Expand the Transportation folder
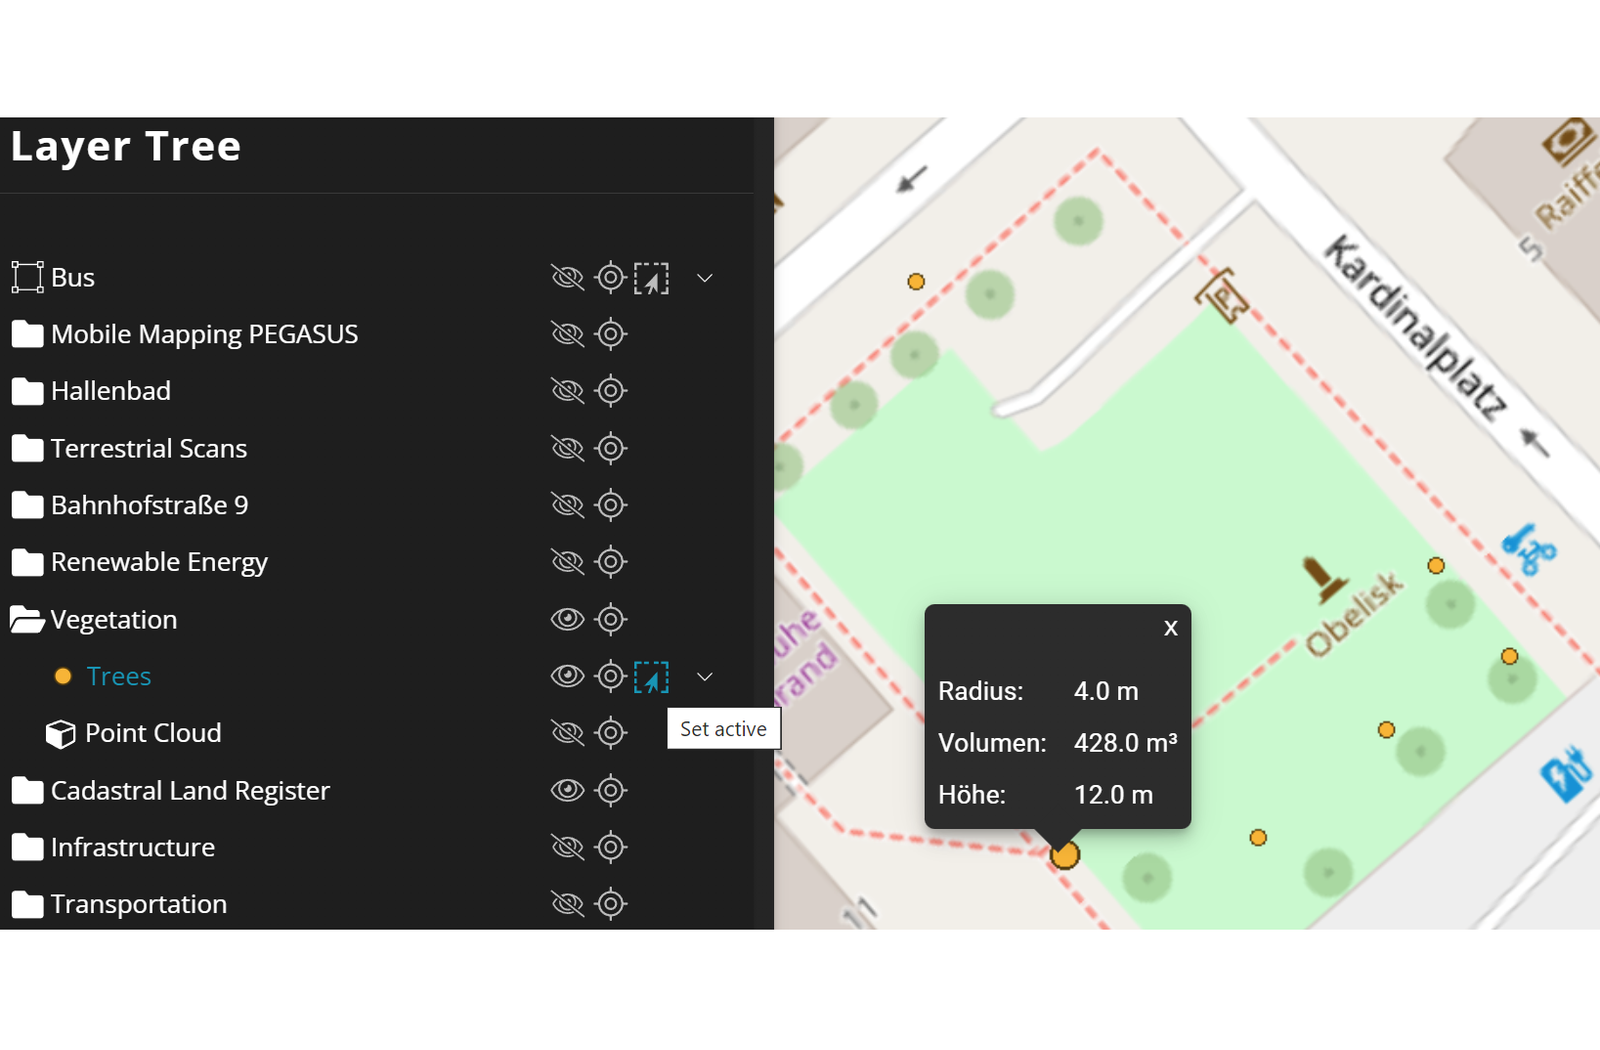Screen dimensions: 1600x1050 pos(27,904)
